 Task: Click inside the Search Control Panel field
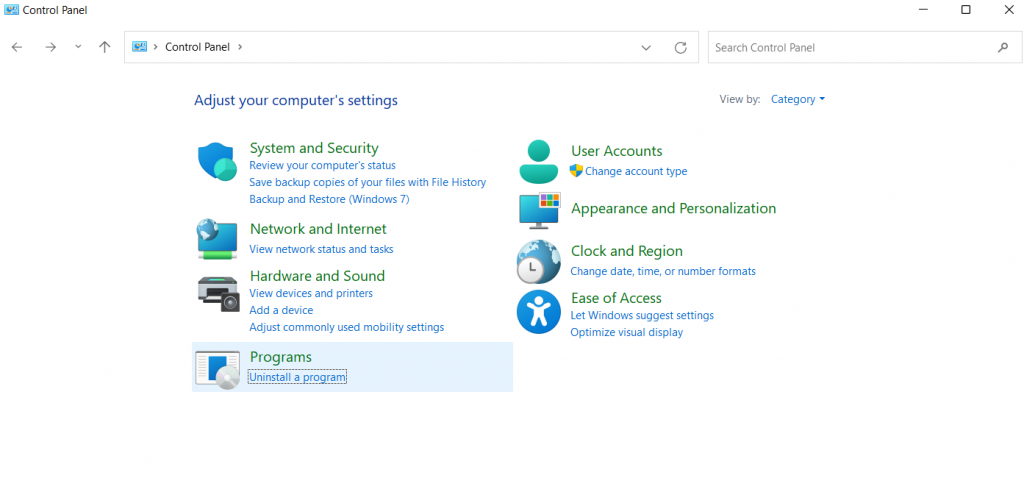point(850,47)
